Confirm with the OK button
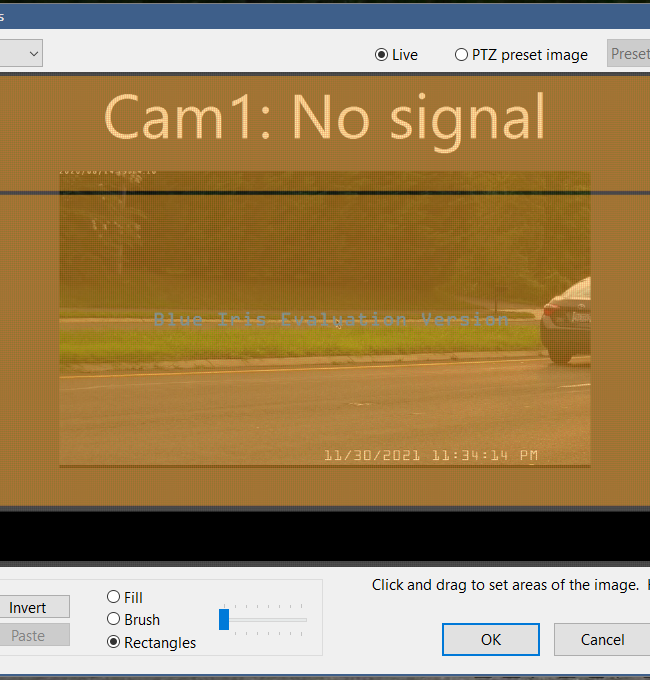This screenshot has width=650, height=680. (x=491, y=640)
